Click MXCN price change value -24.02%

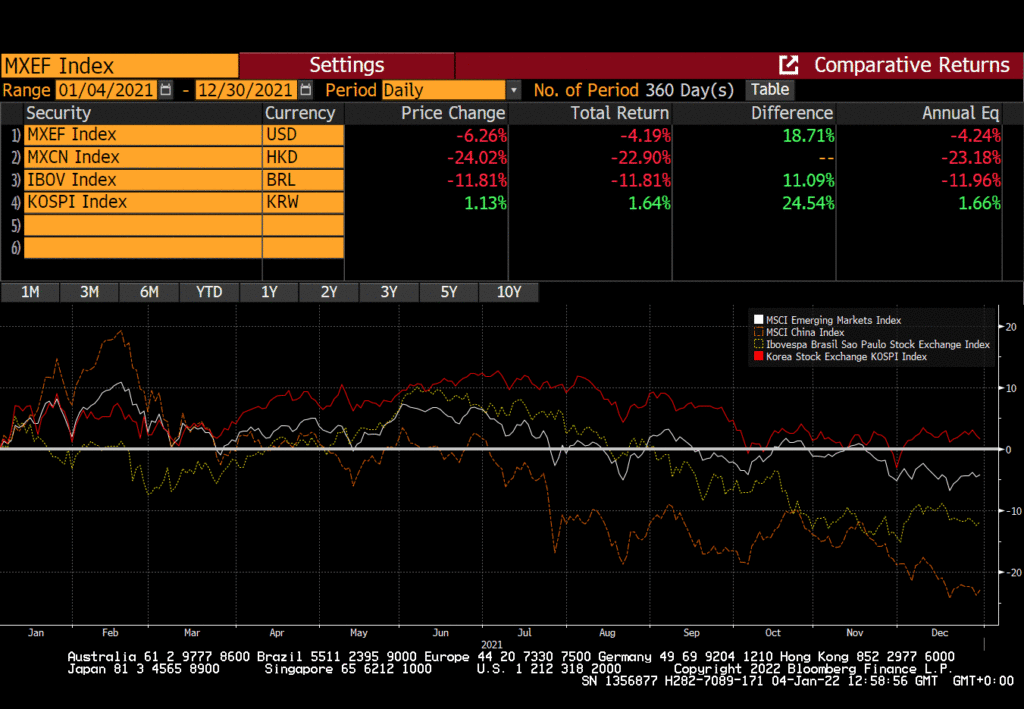[x=477, y=158]
